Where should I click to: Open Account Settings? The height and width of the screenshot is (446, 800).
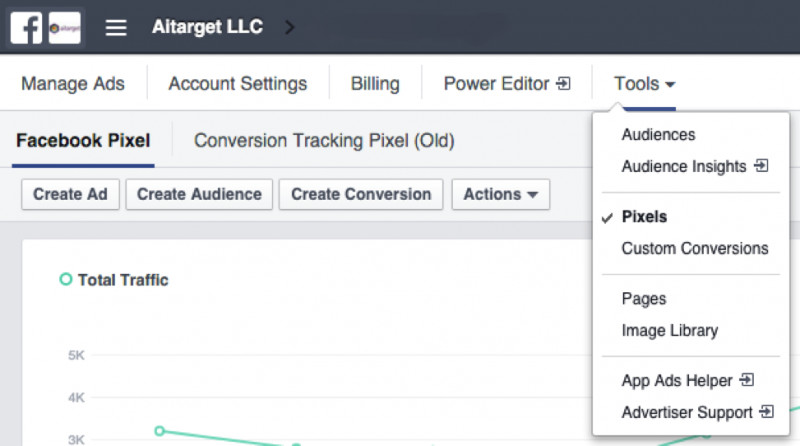pos(238,84)
